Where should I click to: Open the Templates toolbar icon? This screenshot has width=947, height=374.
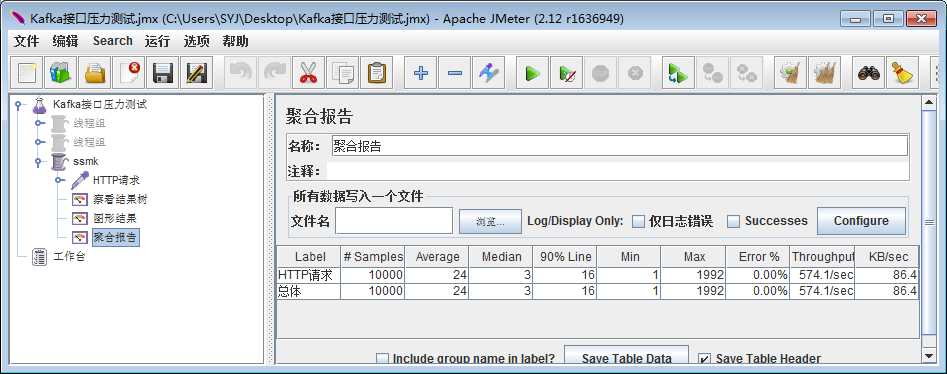tap(60, 73)
